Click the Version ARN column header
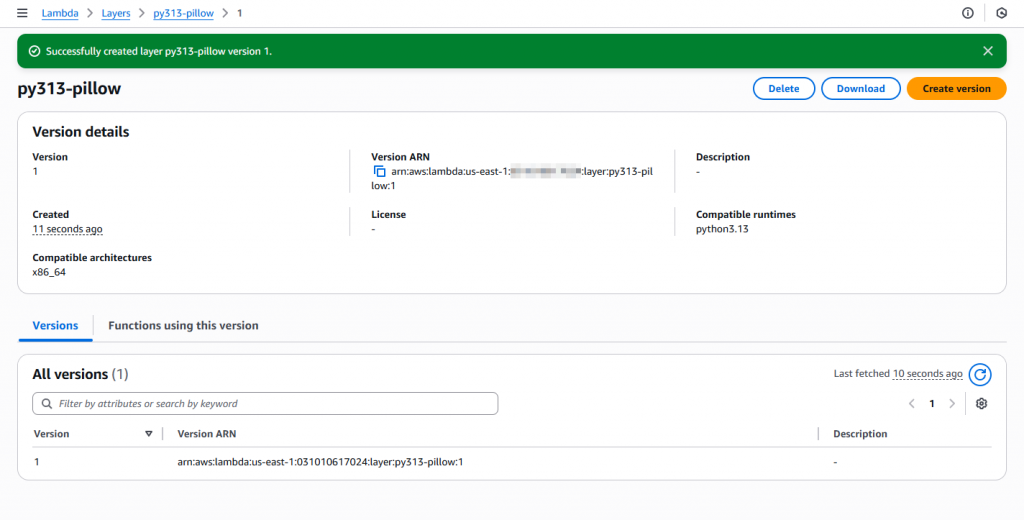Screen dimensions: 1024x520 click(x=207, y=434)
